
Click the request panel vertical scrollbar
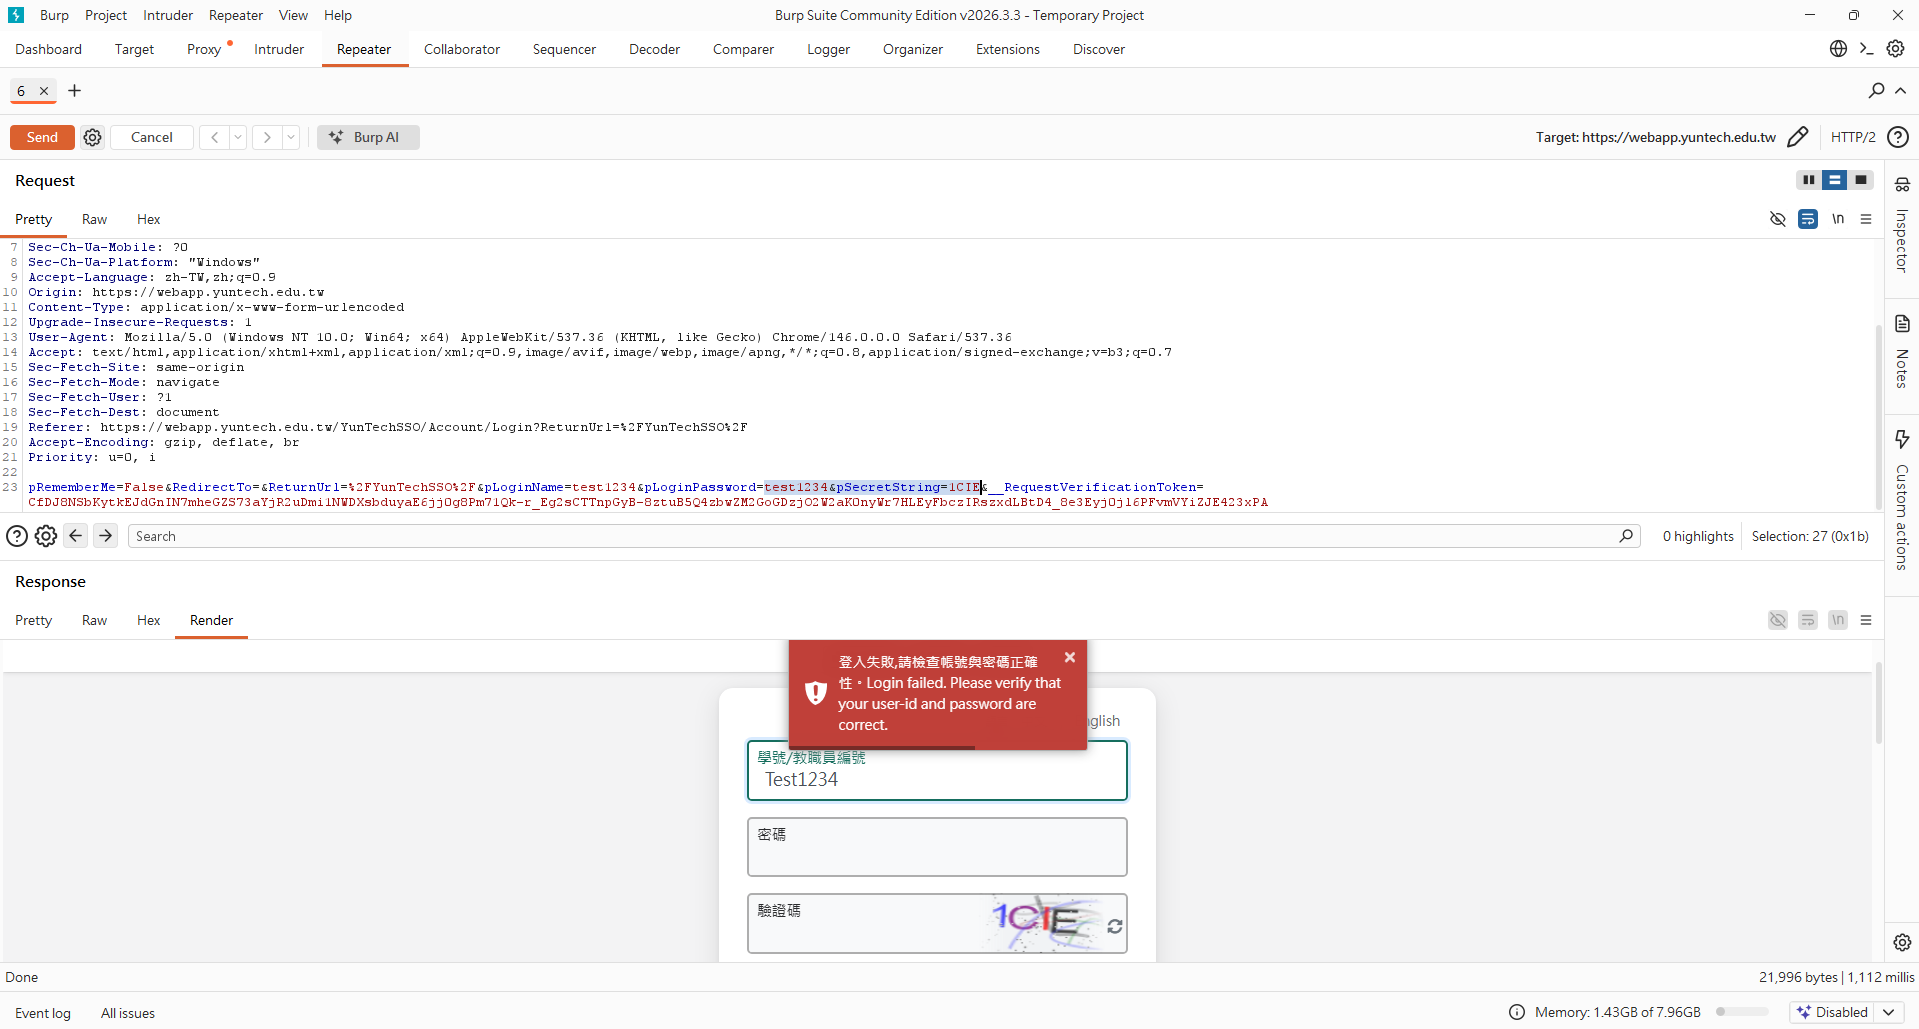pyautogui.click(x=1879, y=418)
